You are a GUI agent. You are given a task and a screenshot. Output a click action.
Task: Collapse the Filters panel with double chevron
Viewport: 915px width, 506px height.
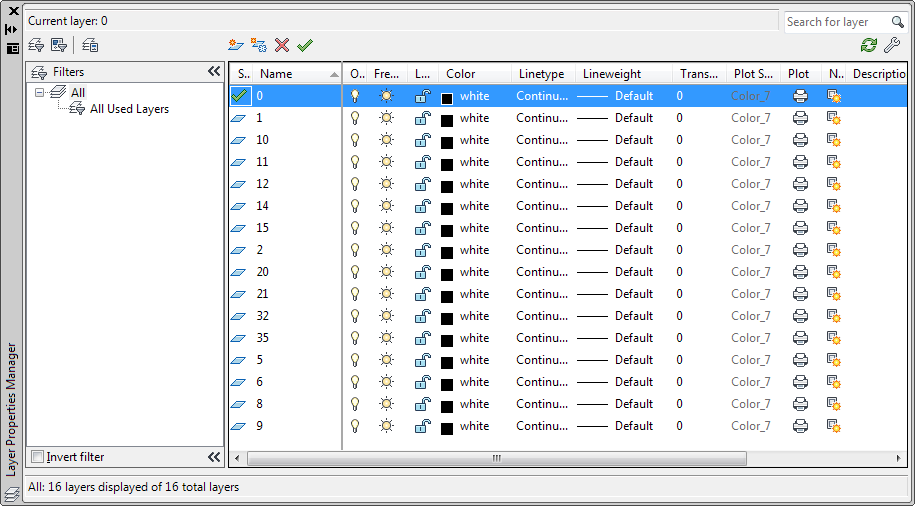pos(213,72)
